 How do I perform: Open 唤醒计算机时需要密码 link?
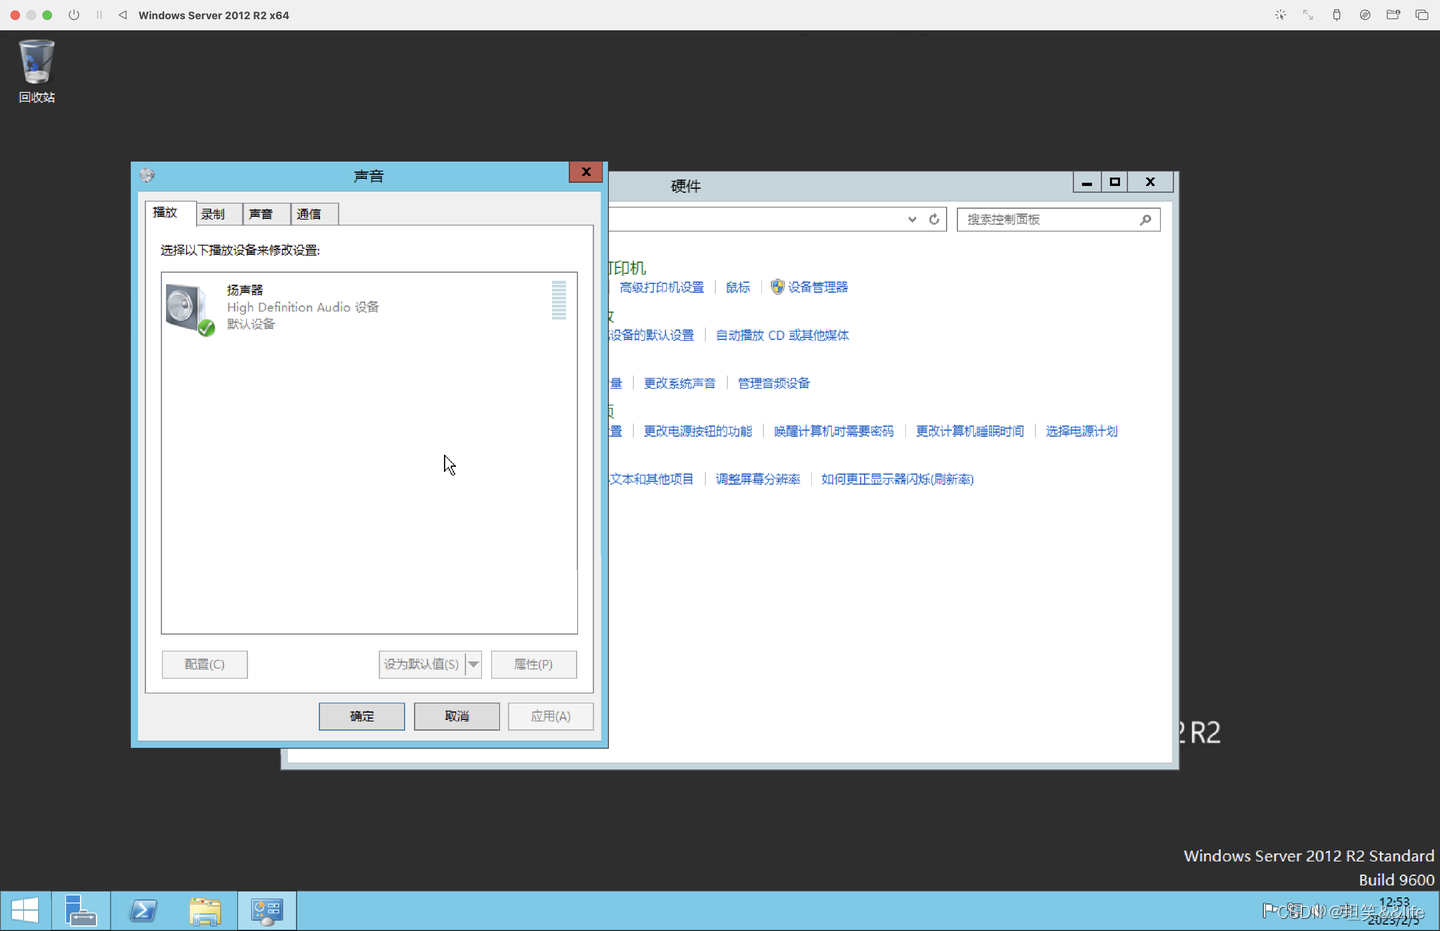pos(834,431)
